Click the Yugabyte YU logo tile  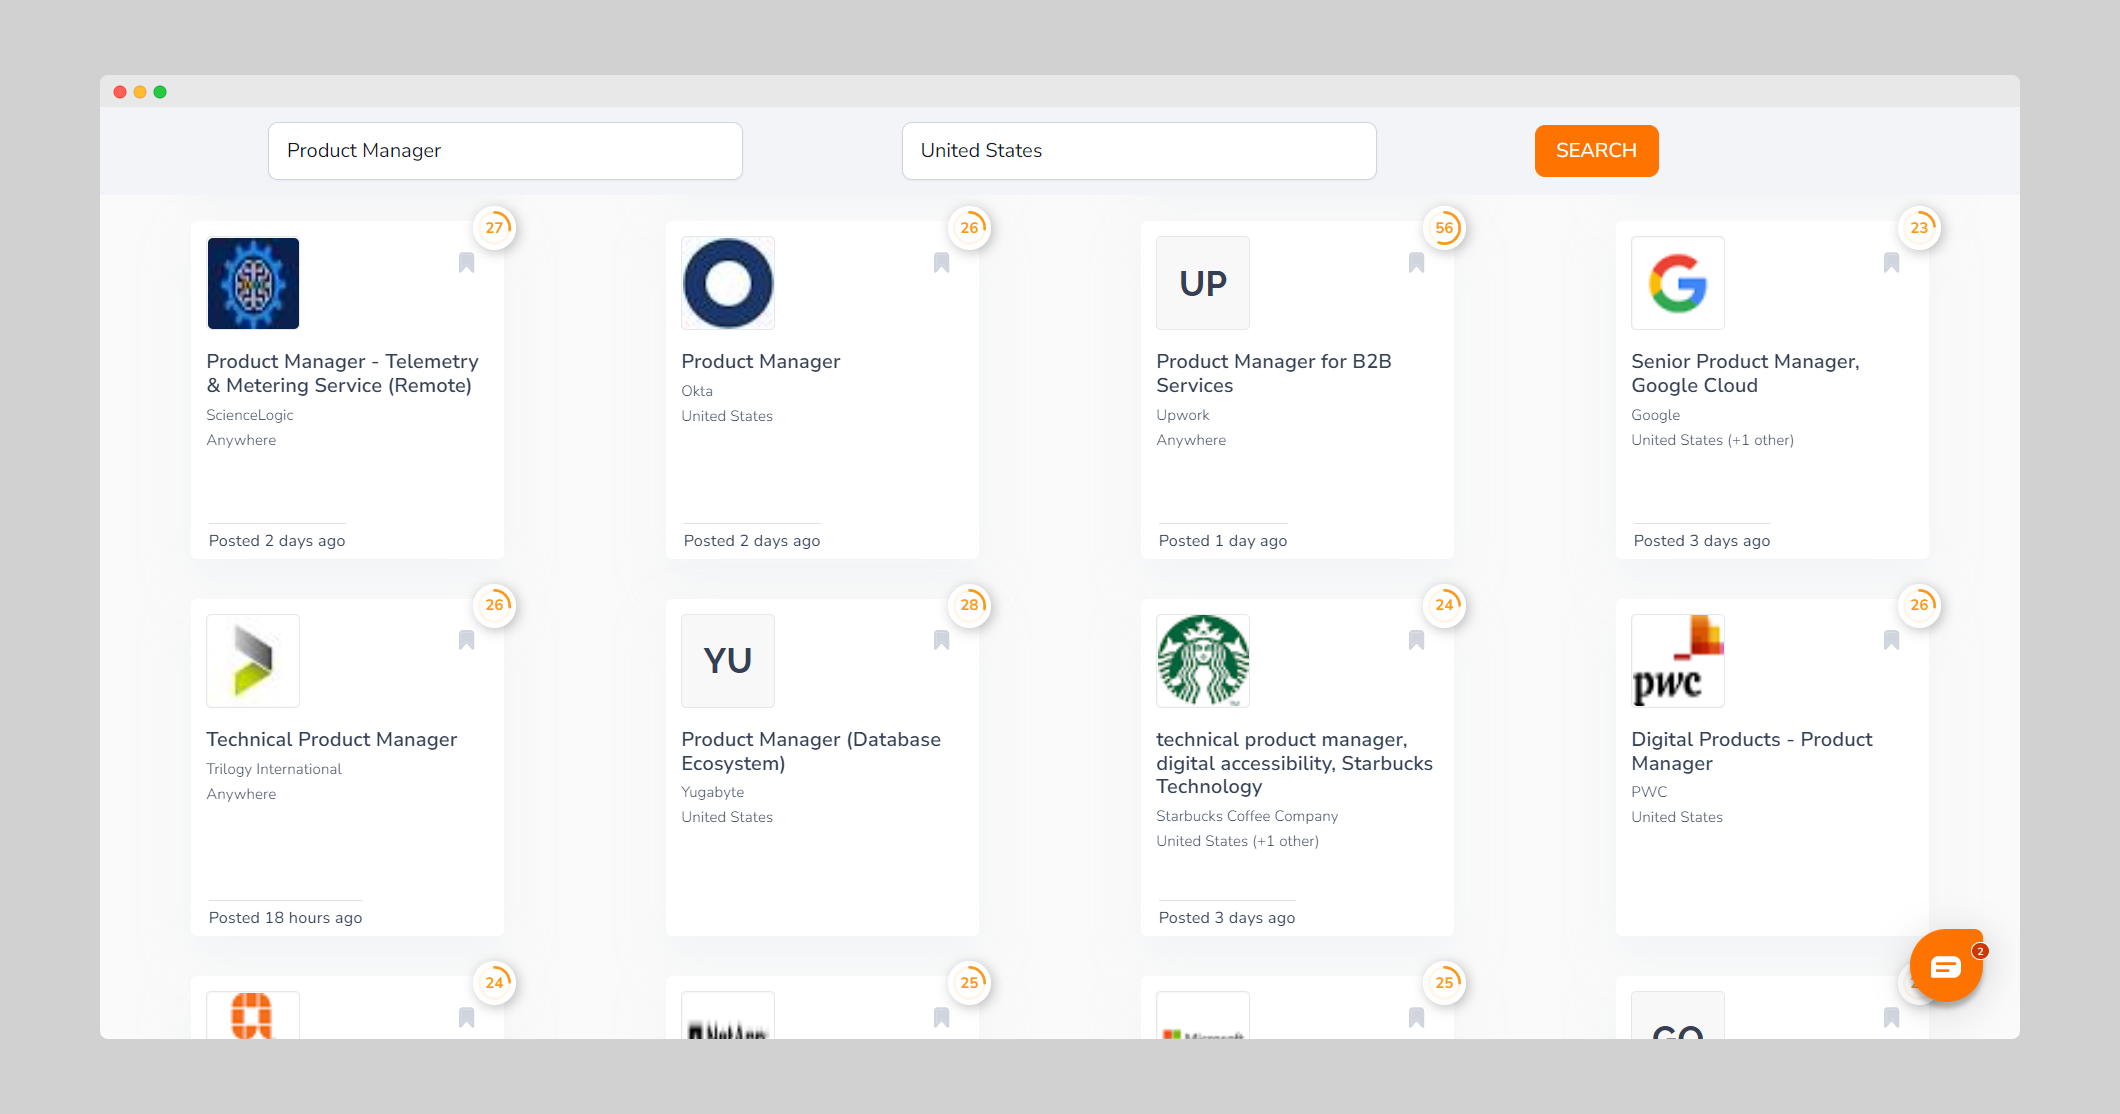pyautogui.click(x=728, y=661)
